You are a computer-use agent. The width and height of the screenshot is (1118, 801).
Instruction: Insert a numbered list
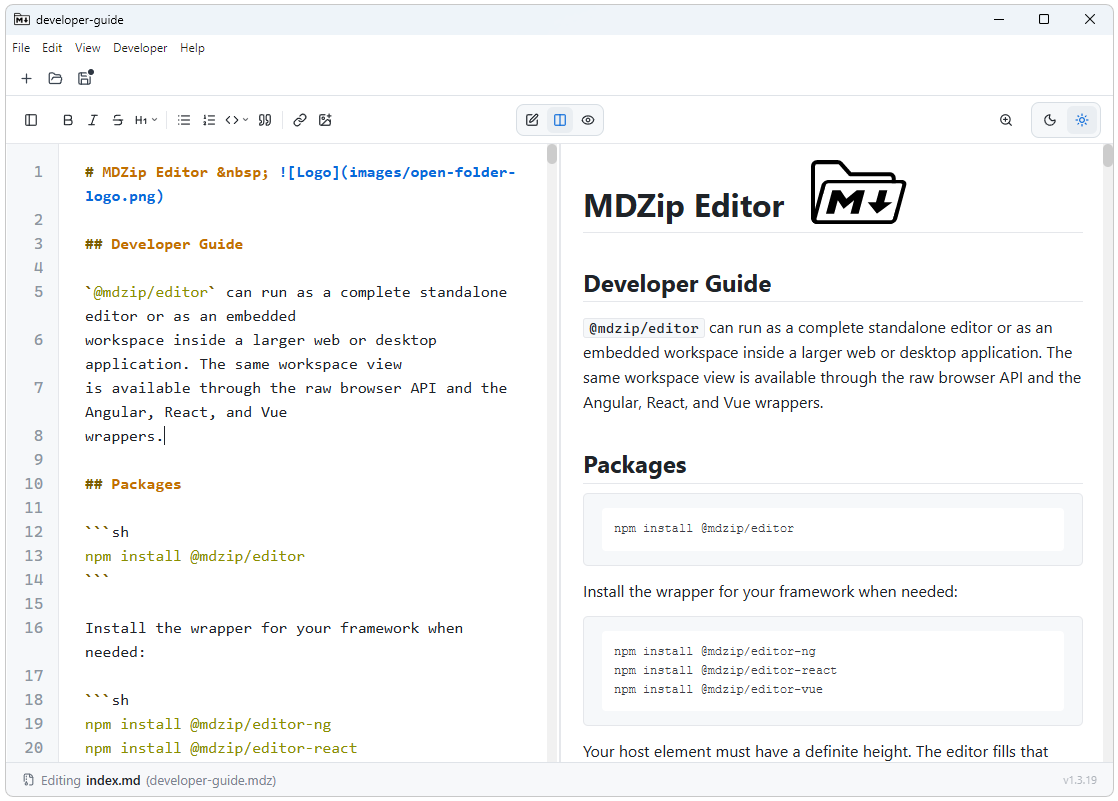[x=209, y=120]
